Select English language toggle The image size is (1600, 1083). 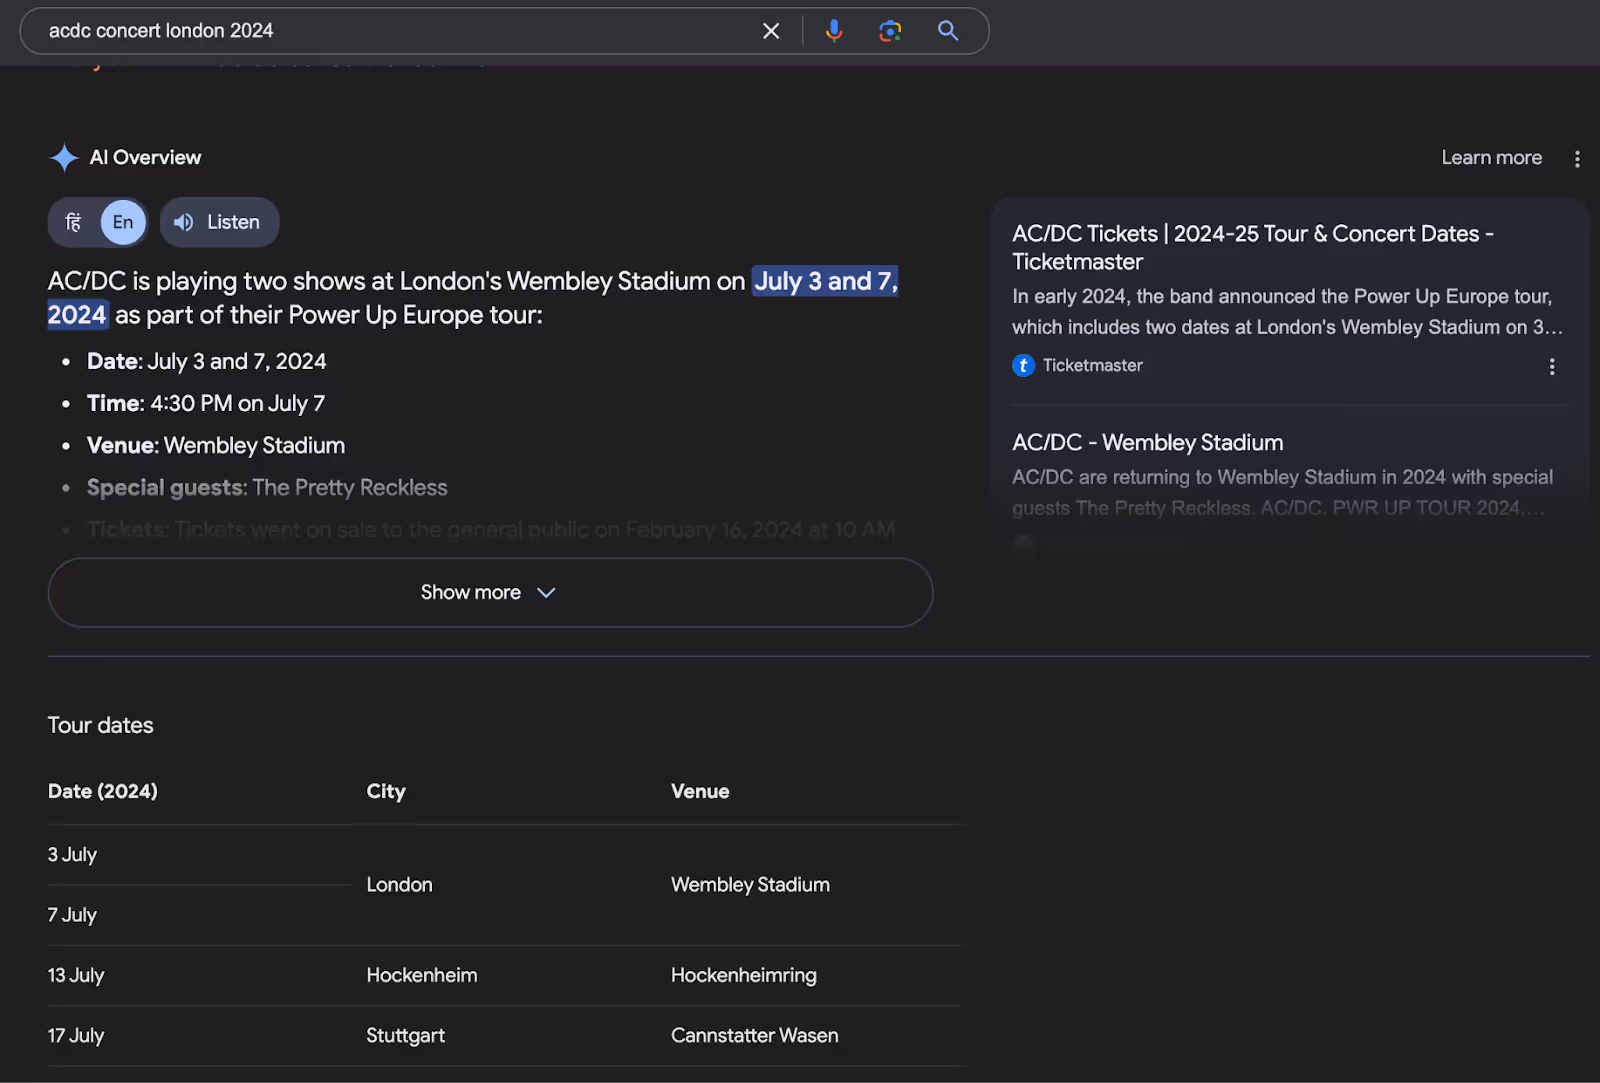click(x=123, y=222)
